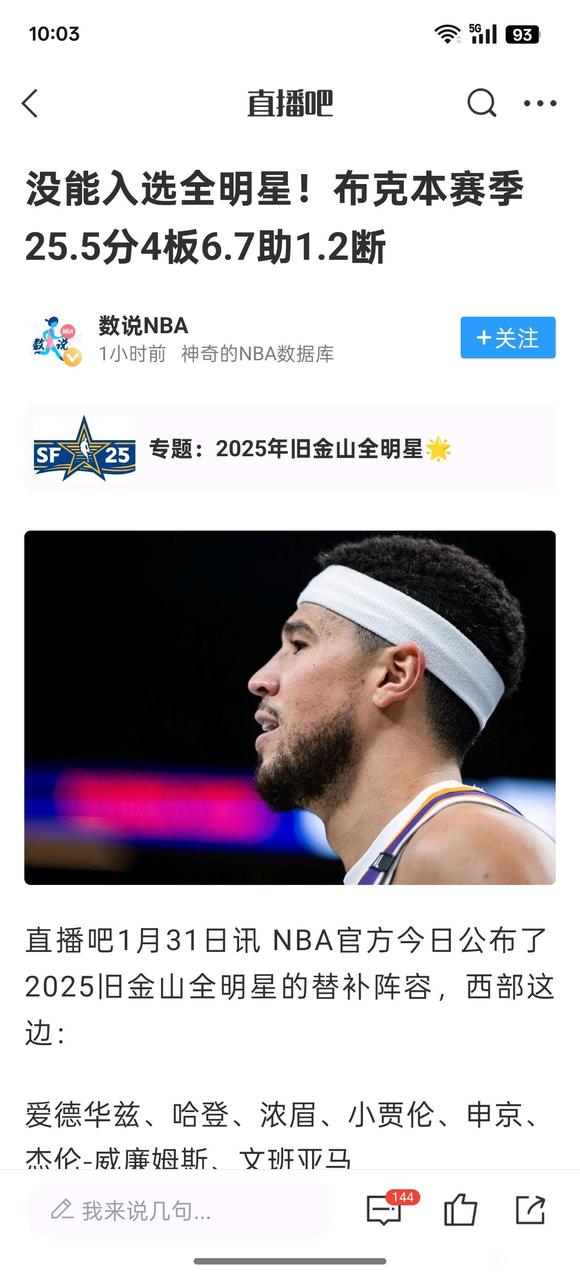The height and width of the screenshot is (1276, 580).
Task: Tap the SF 25 All-Star logo
Action: coord(84,449)
